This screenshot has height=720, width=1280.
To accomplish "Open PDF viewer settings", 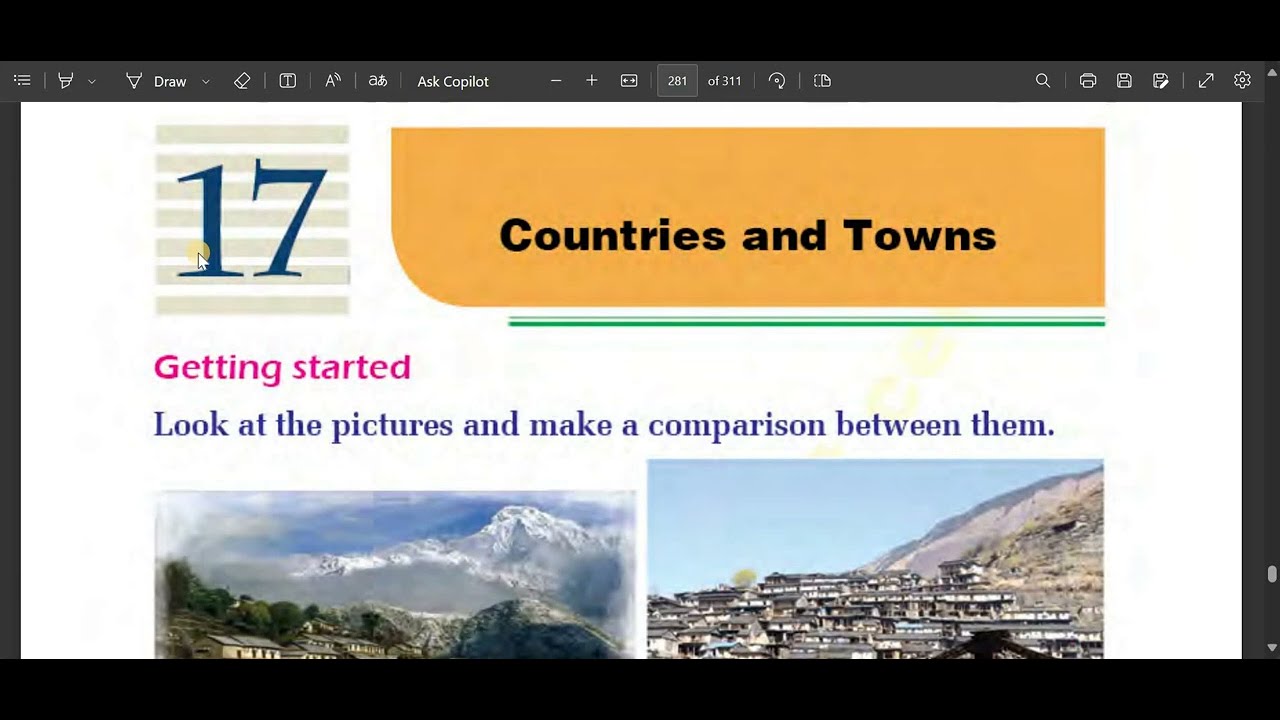I will [x=1242, y=81].
